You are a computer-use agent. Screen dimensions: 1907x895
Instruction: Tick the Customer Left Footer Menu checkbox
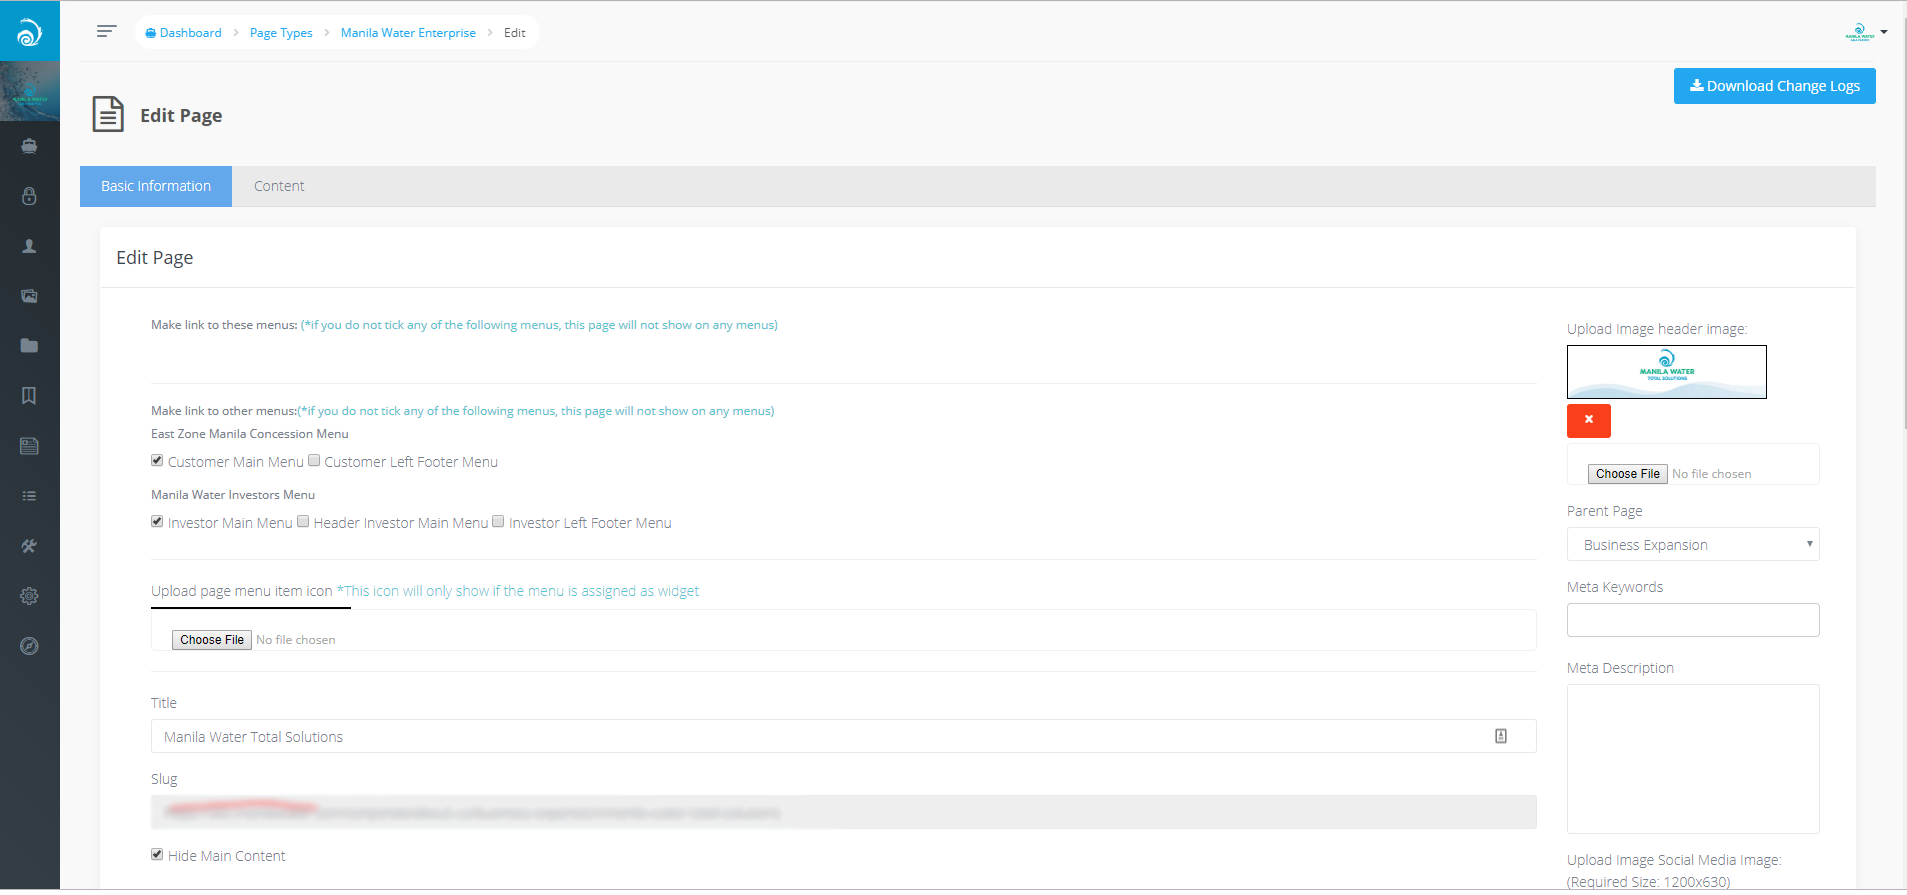(x=314, y=461)
